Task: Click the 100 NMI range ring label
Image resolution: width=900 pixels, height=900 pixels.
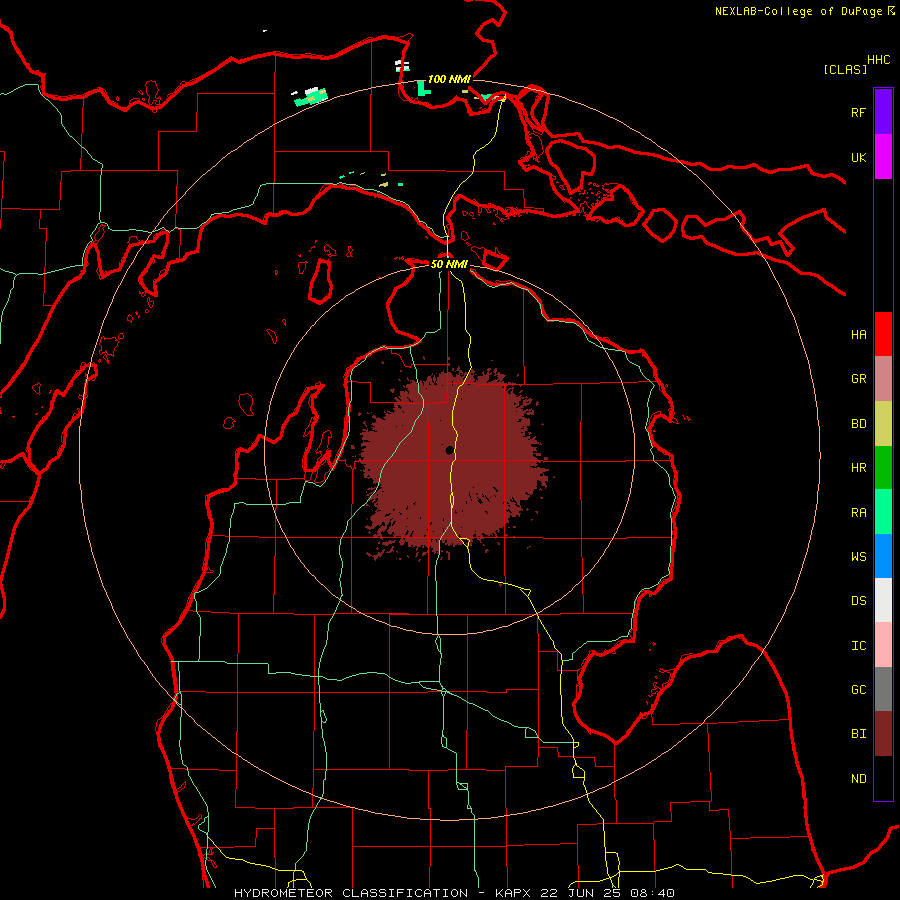Action: pos(449,79)
